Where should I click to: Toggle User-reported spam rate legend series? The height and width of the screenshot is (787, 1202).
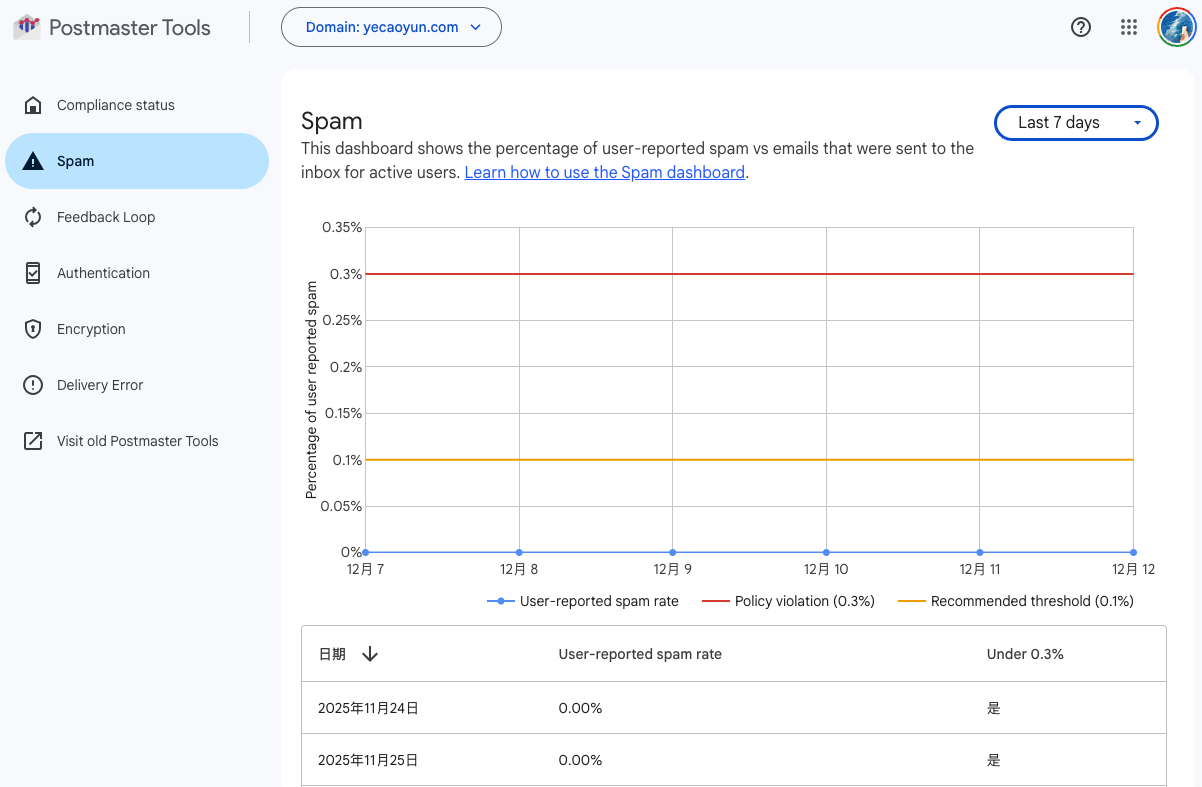[x=583, y=601]
